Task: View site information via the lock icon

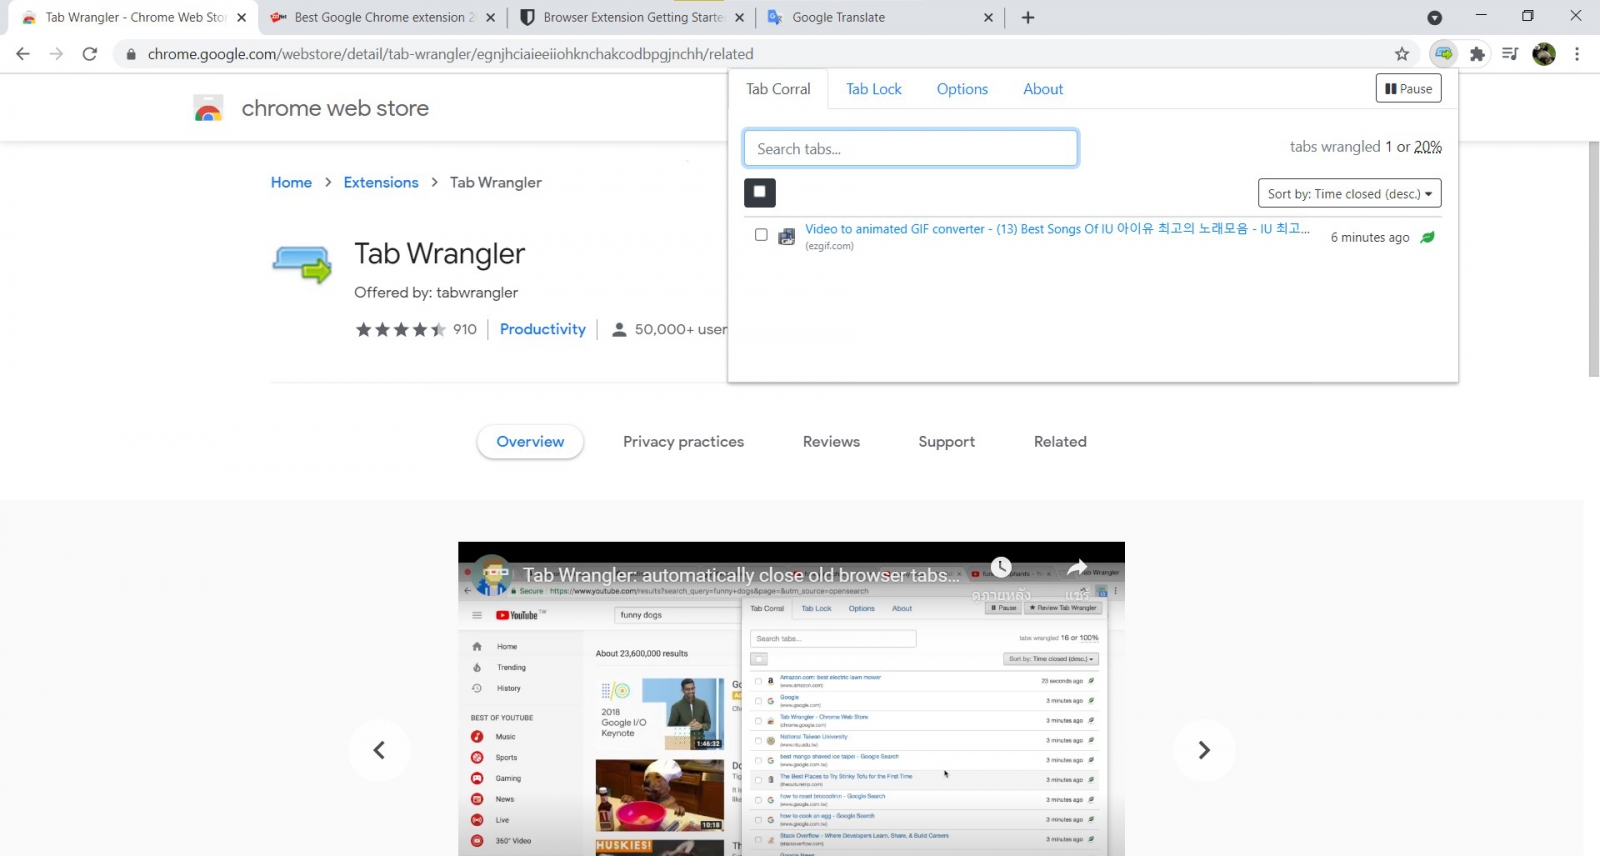Action: pos(131,54)
